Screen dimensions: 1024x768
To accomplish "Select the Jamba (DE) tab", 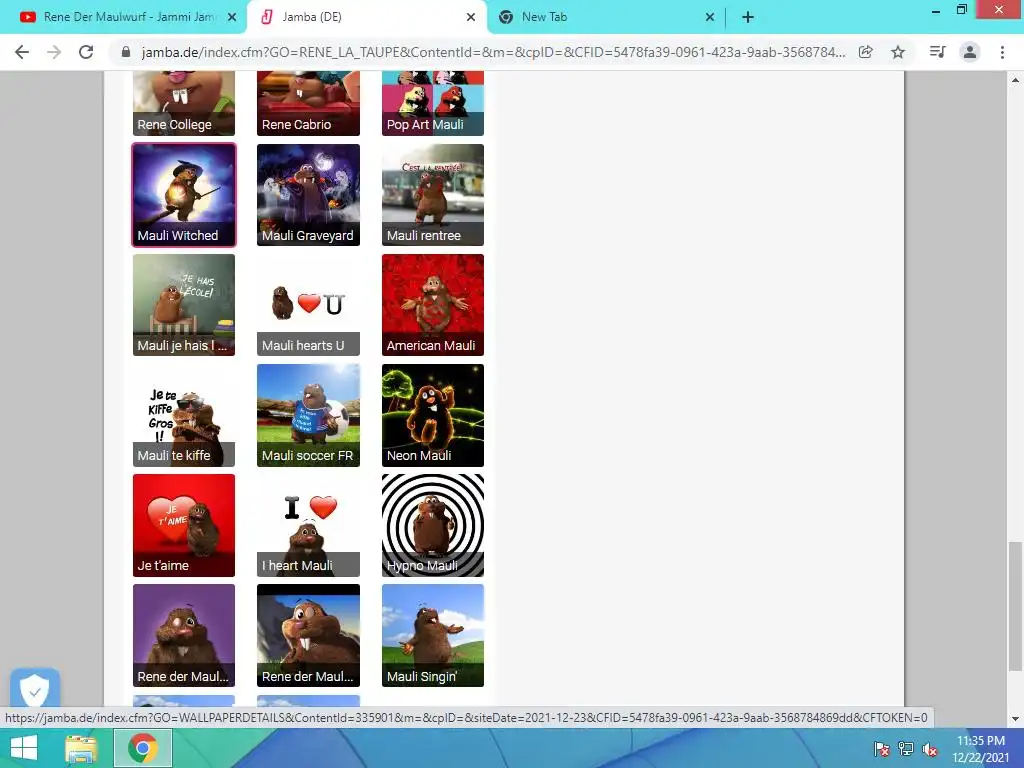I will [x=366, y=18].
